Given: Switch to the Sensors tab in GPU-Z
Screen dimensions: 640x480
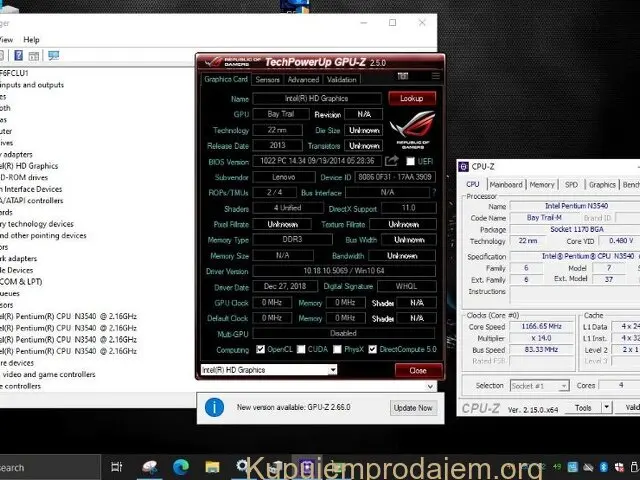Looking at the screenshot, I should 268,79.
